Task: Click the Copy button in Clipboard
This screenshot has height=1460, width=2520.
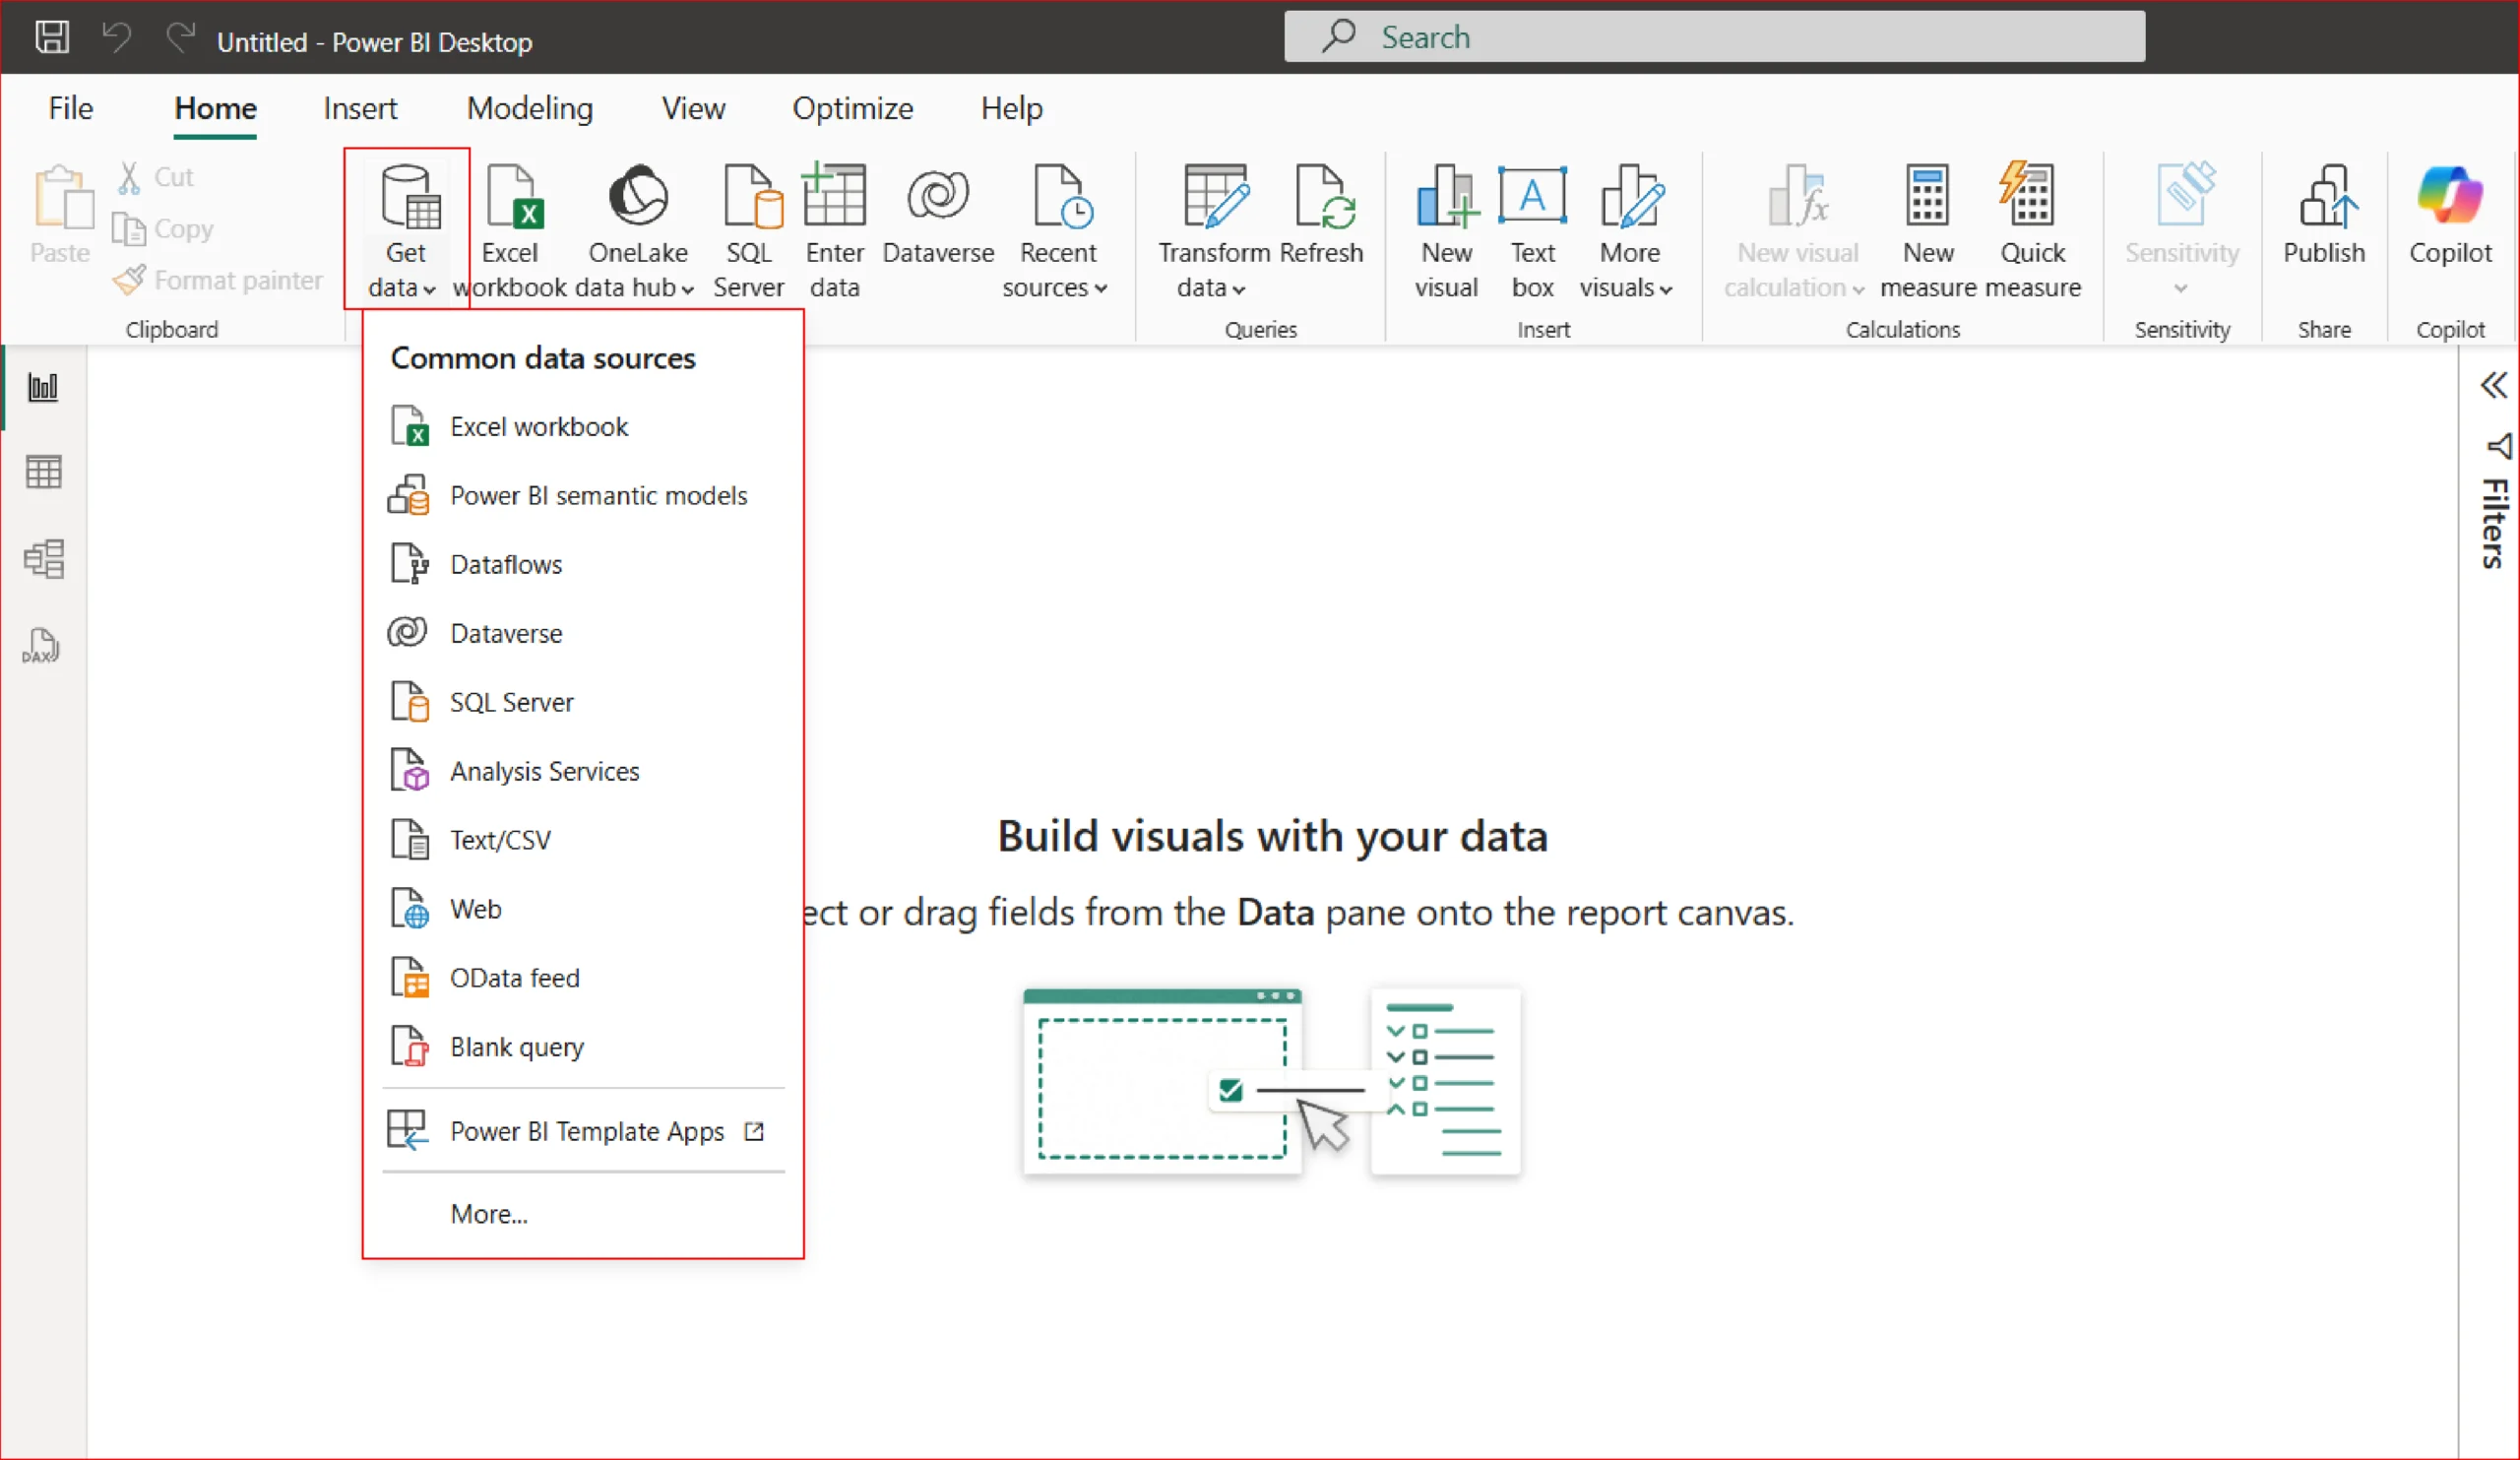Action: click(163, 229)
